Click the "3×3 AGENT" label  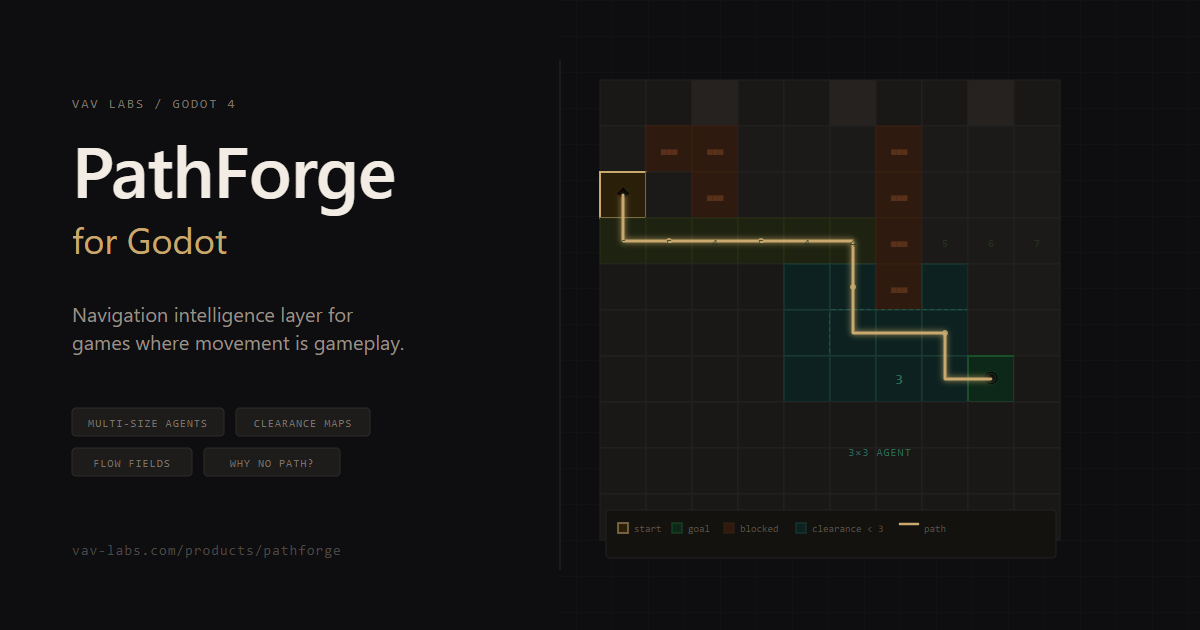(x=880, y=453)
